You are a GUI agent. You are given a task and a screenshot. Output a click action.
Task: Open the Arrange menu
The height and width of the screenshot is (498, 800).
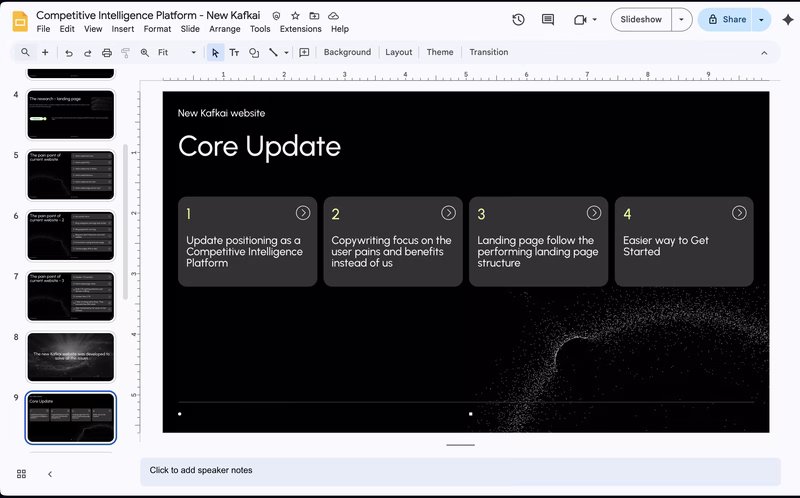pos(224,29)
